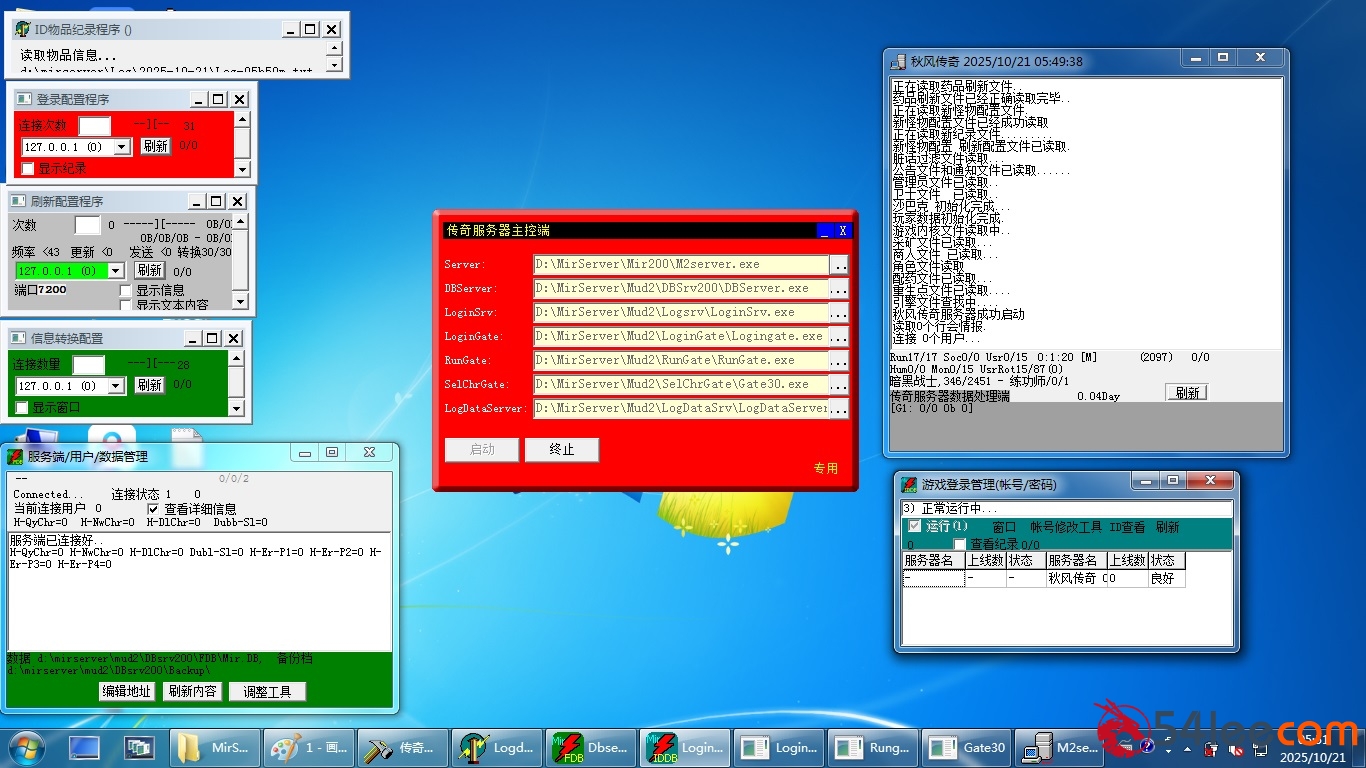Open the green 127.0.0.1 dropdown in 刷新配置程序
The height and width of the screenshot is (768, 1366).
116,271
